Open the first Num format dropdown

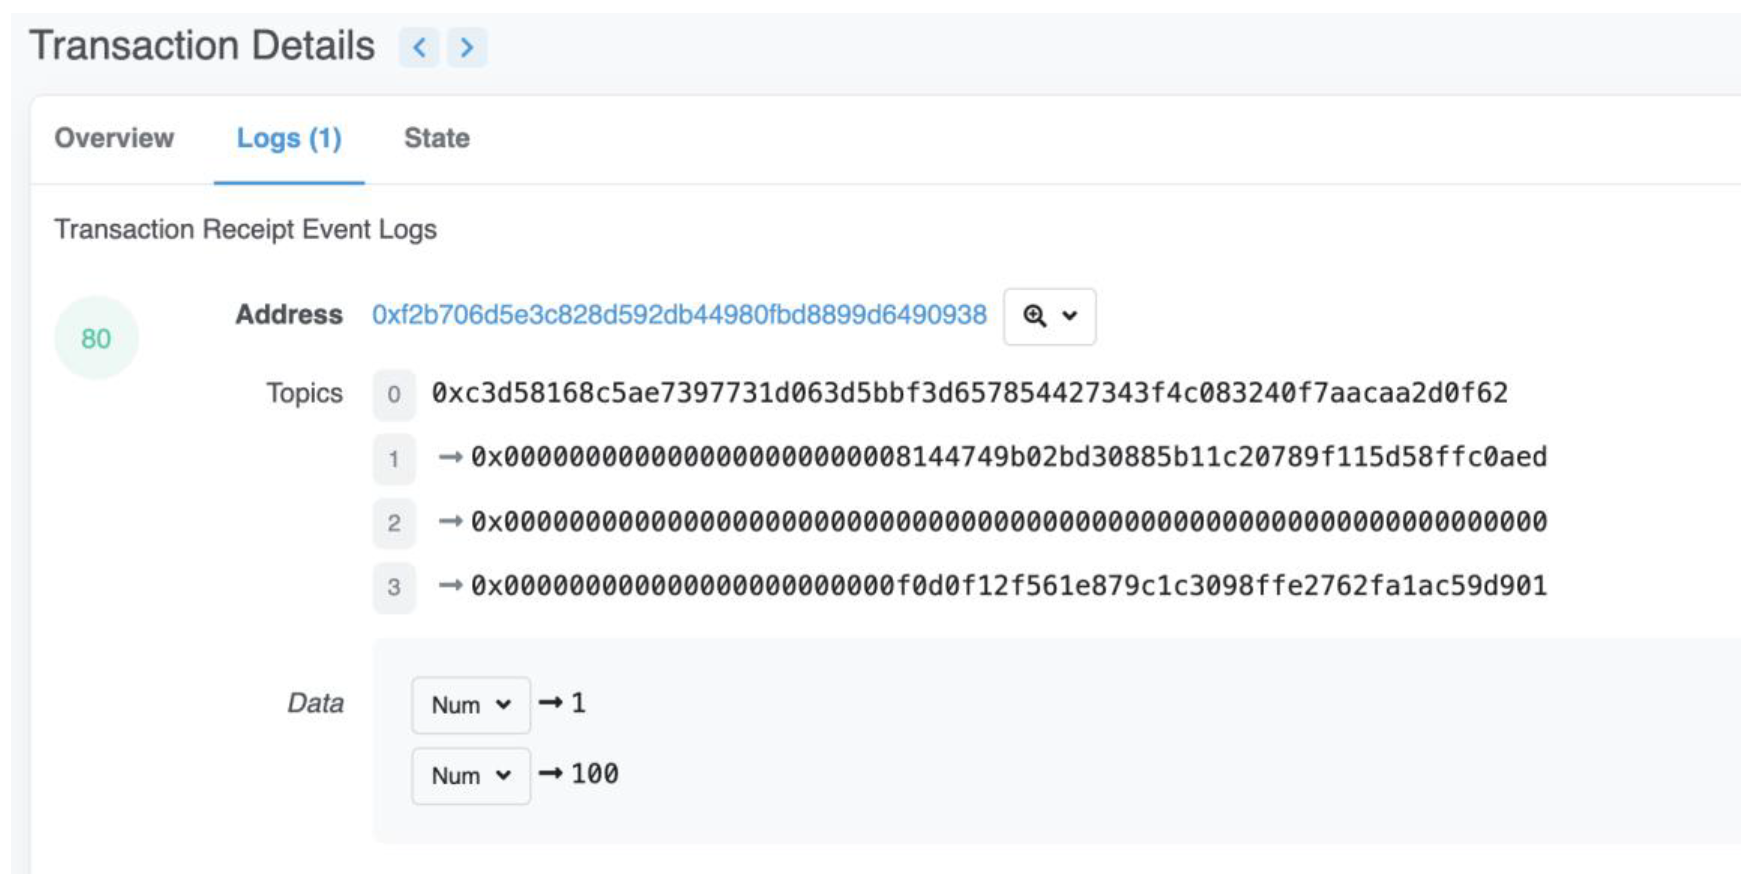click(x=470, y=705)
